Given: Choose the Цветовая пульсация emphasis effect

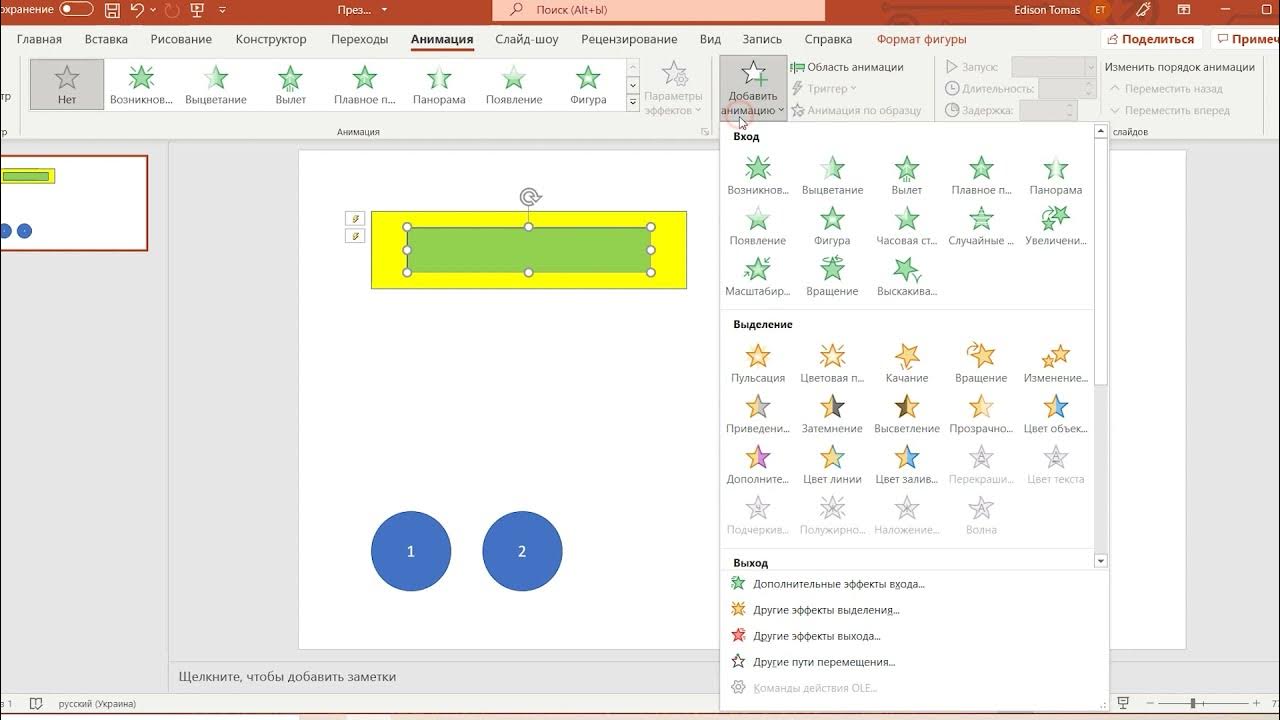Looking at the screenshot, I should 832,363.
